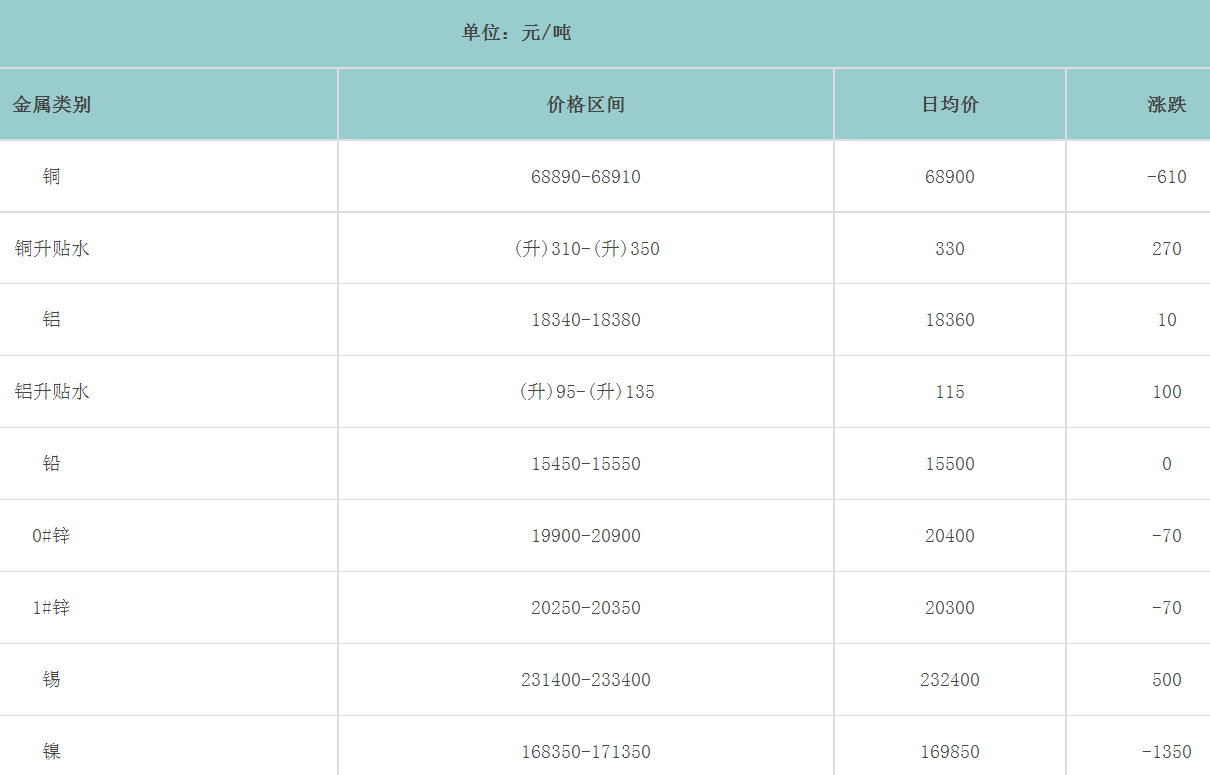Click the 铅 metal name cell
Screen dimensions: 1210x775
coord(52,464)
